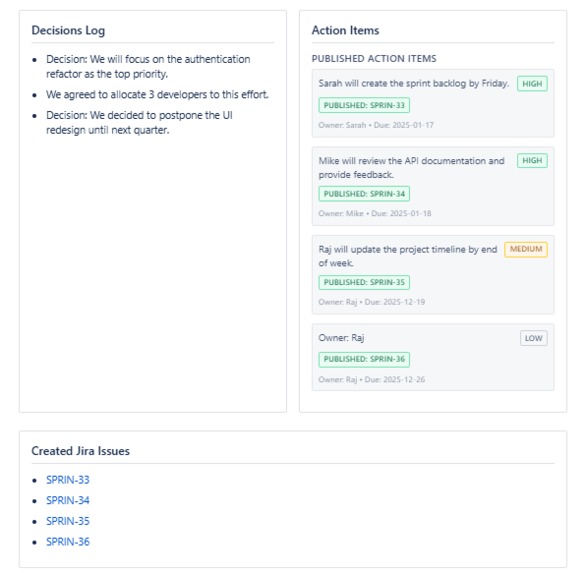The height and width of the screenshot is (573, 586).
Task: Click the PUBLISHED: SPRIN-36 badge
Action: click(x=364, y=359)
